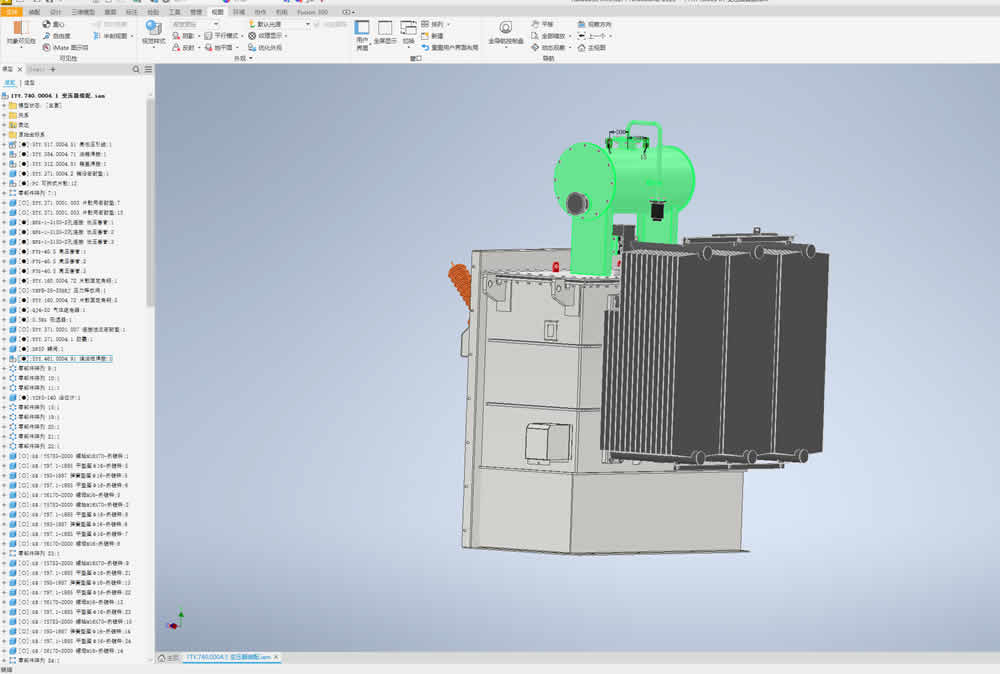The width and height of the screenshot is (1000, 674).
Task: Expand the Relationships (关系) folder
Action: point(4,115)
